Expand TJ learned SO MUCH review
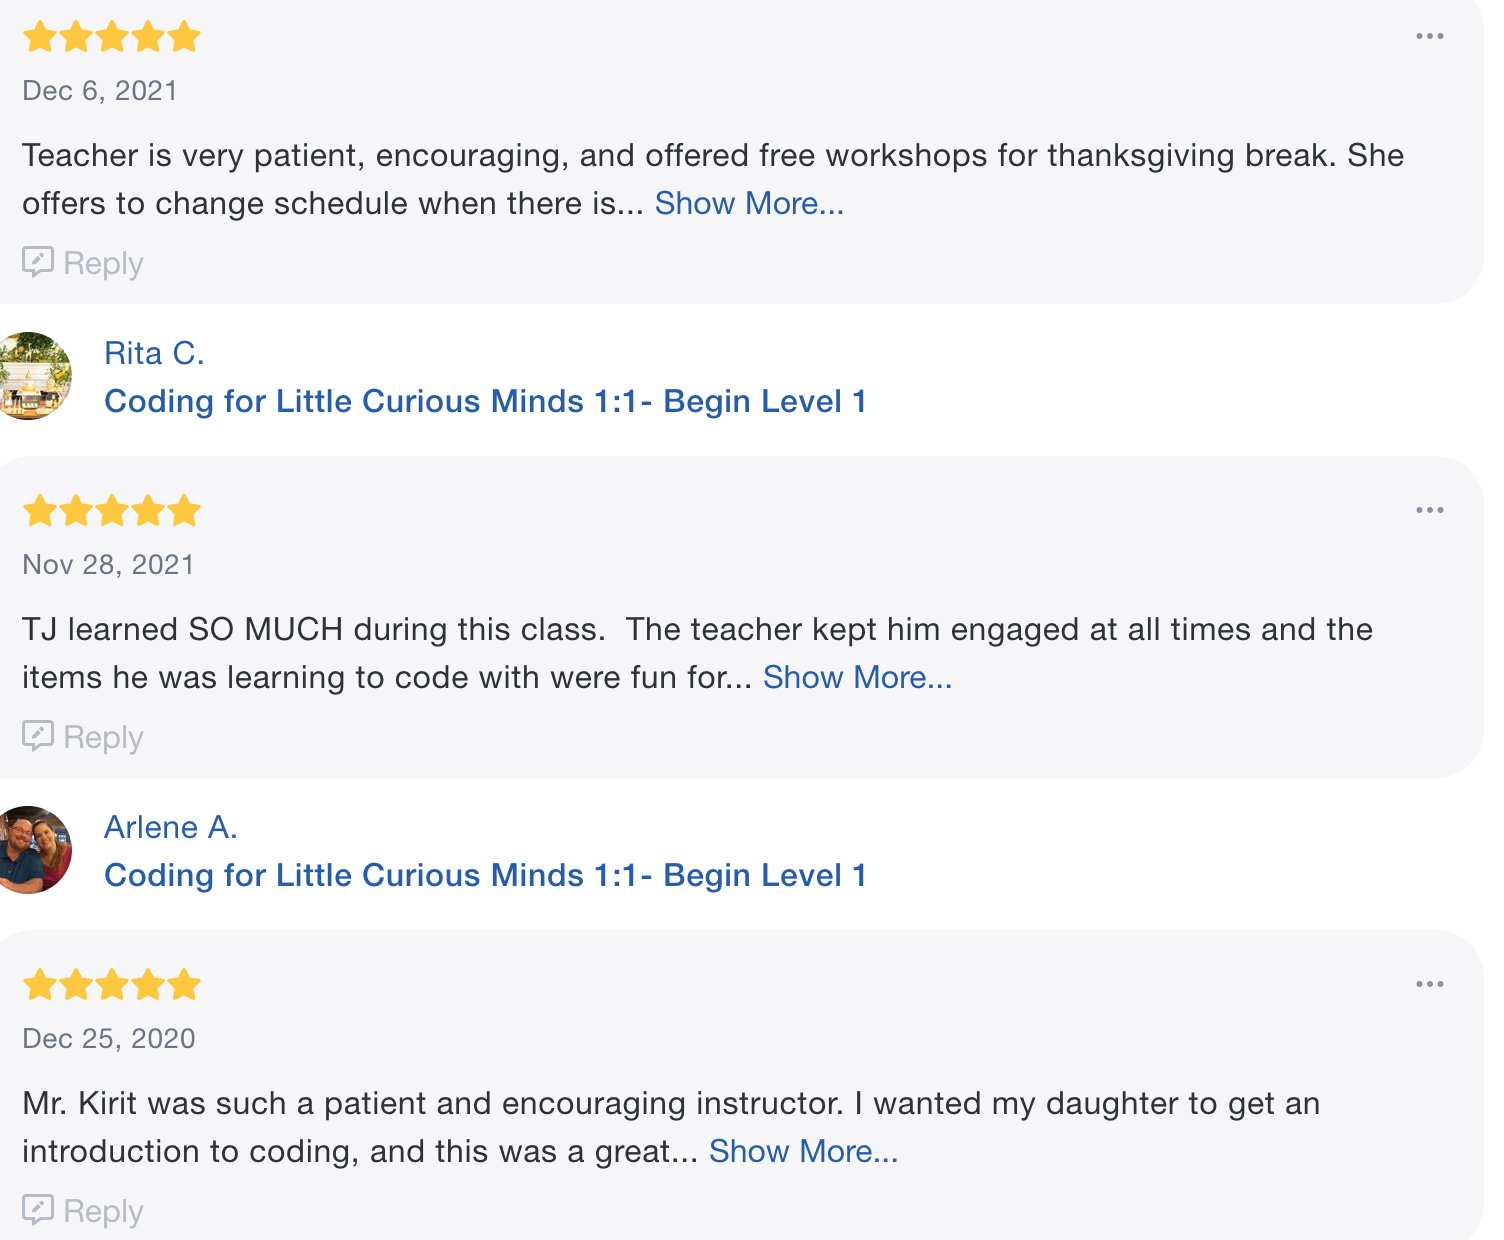Viewport: 1504px width, 1240px height. (x=857, y=677)
